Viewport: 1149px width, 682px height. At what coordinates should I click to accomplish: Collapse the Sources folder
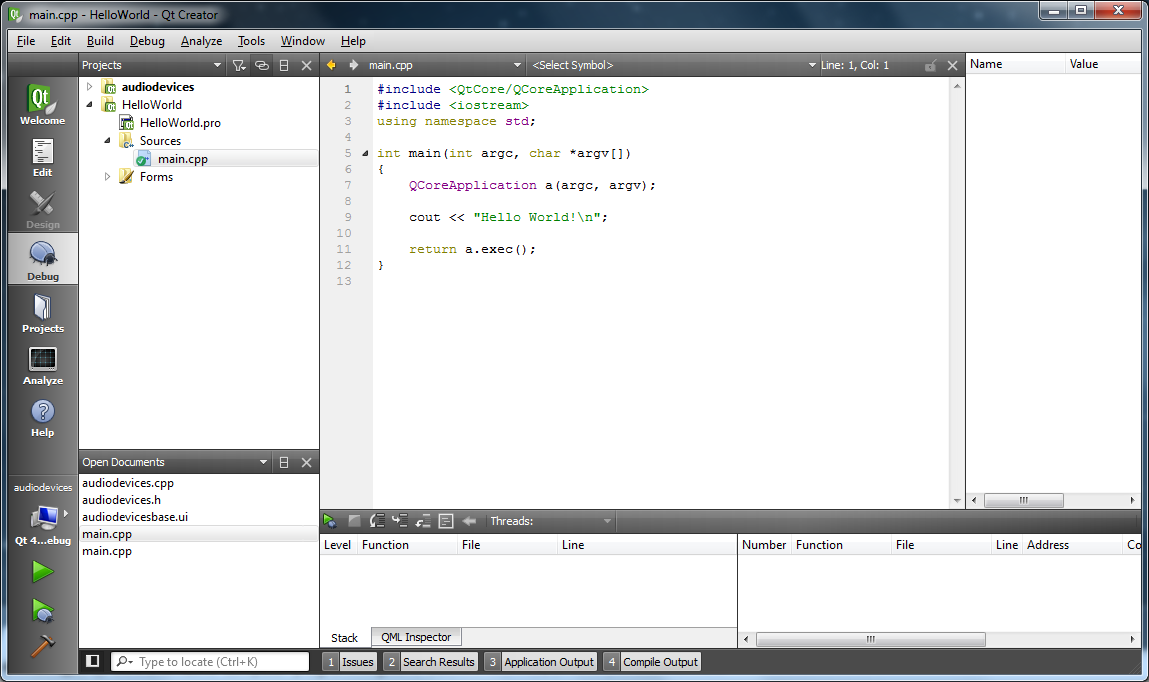(107, 141)
